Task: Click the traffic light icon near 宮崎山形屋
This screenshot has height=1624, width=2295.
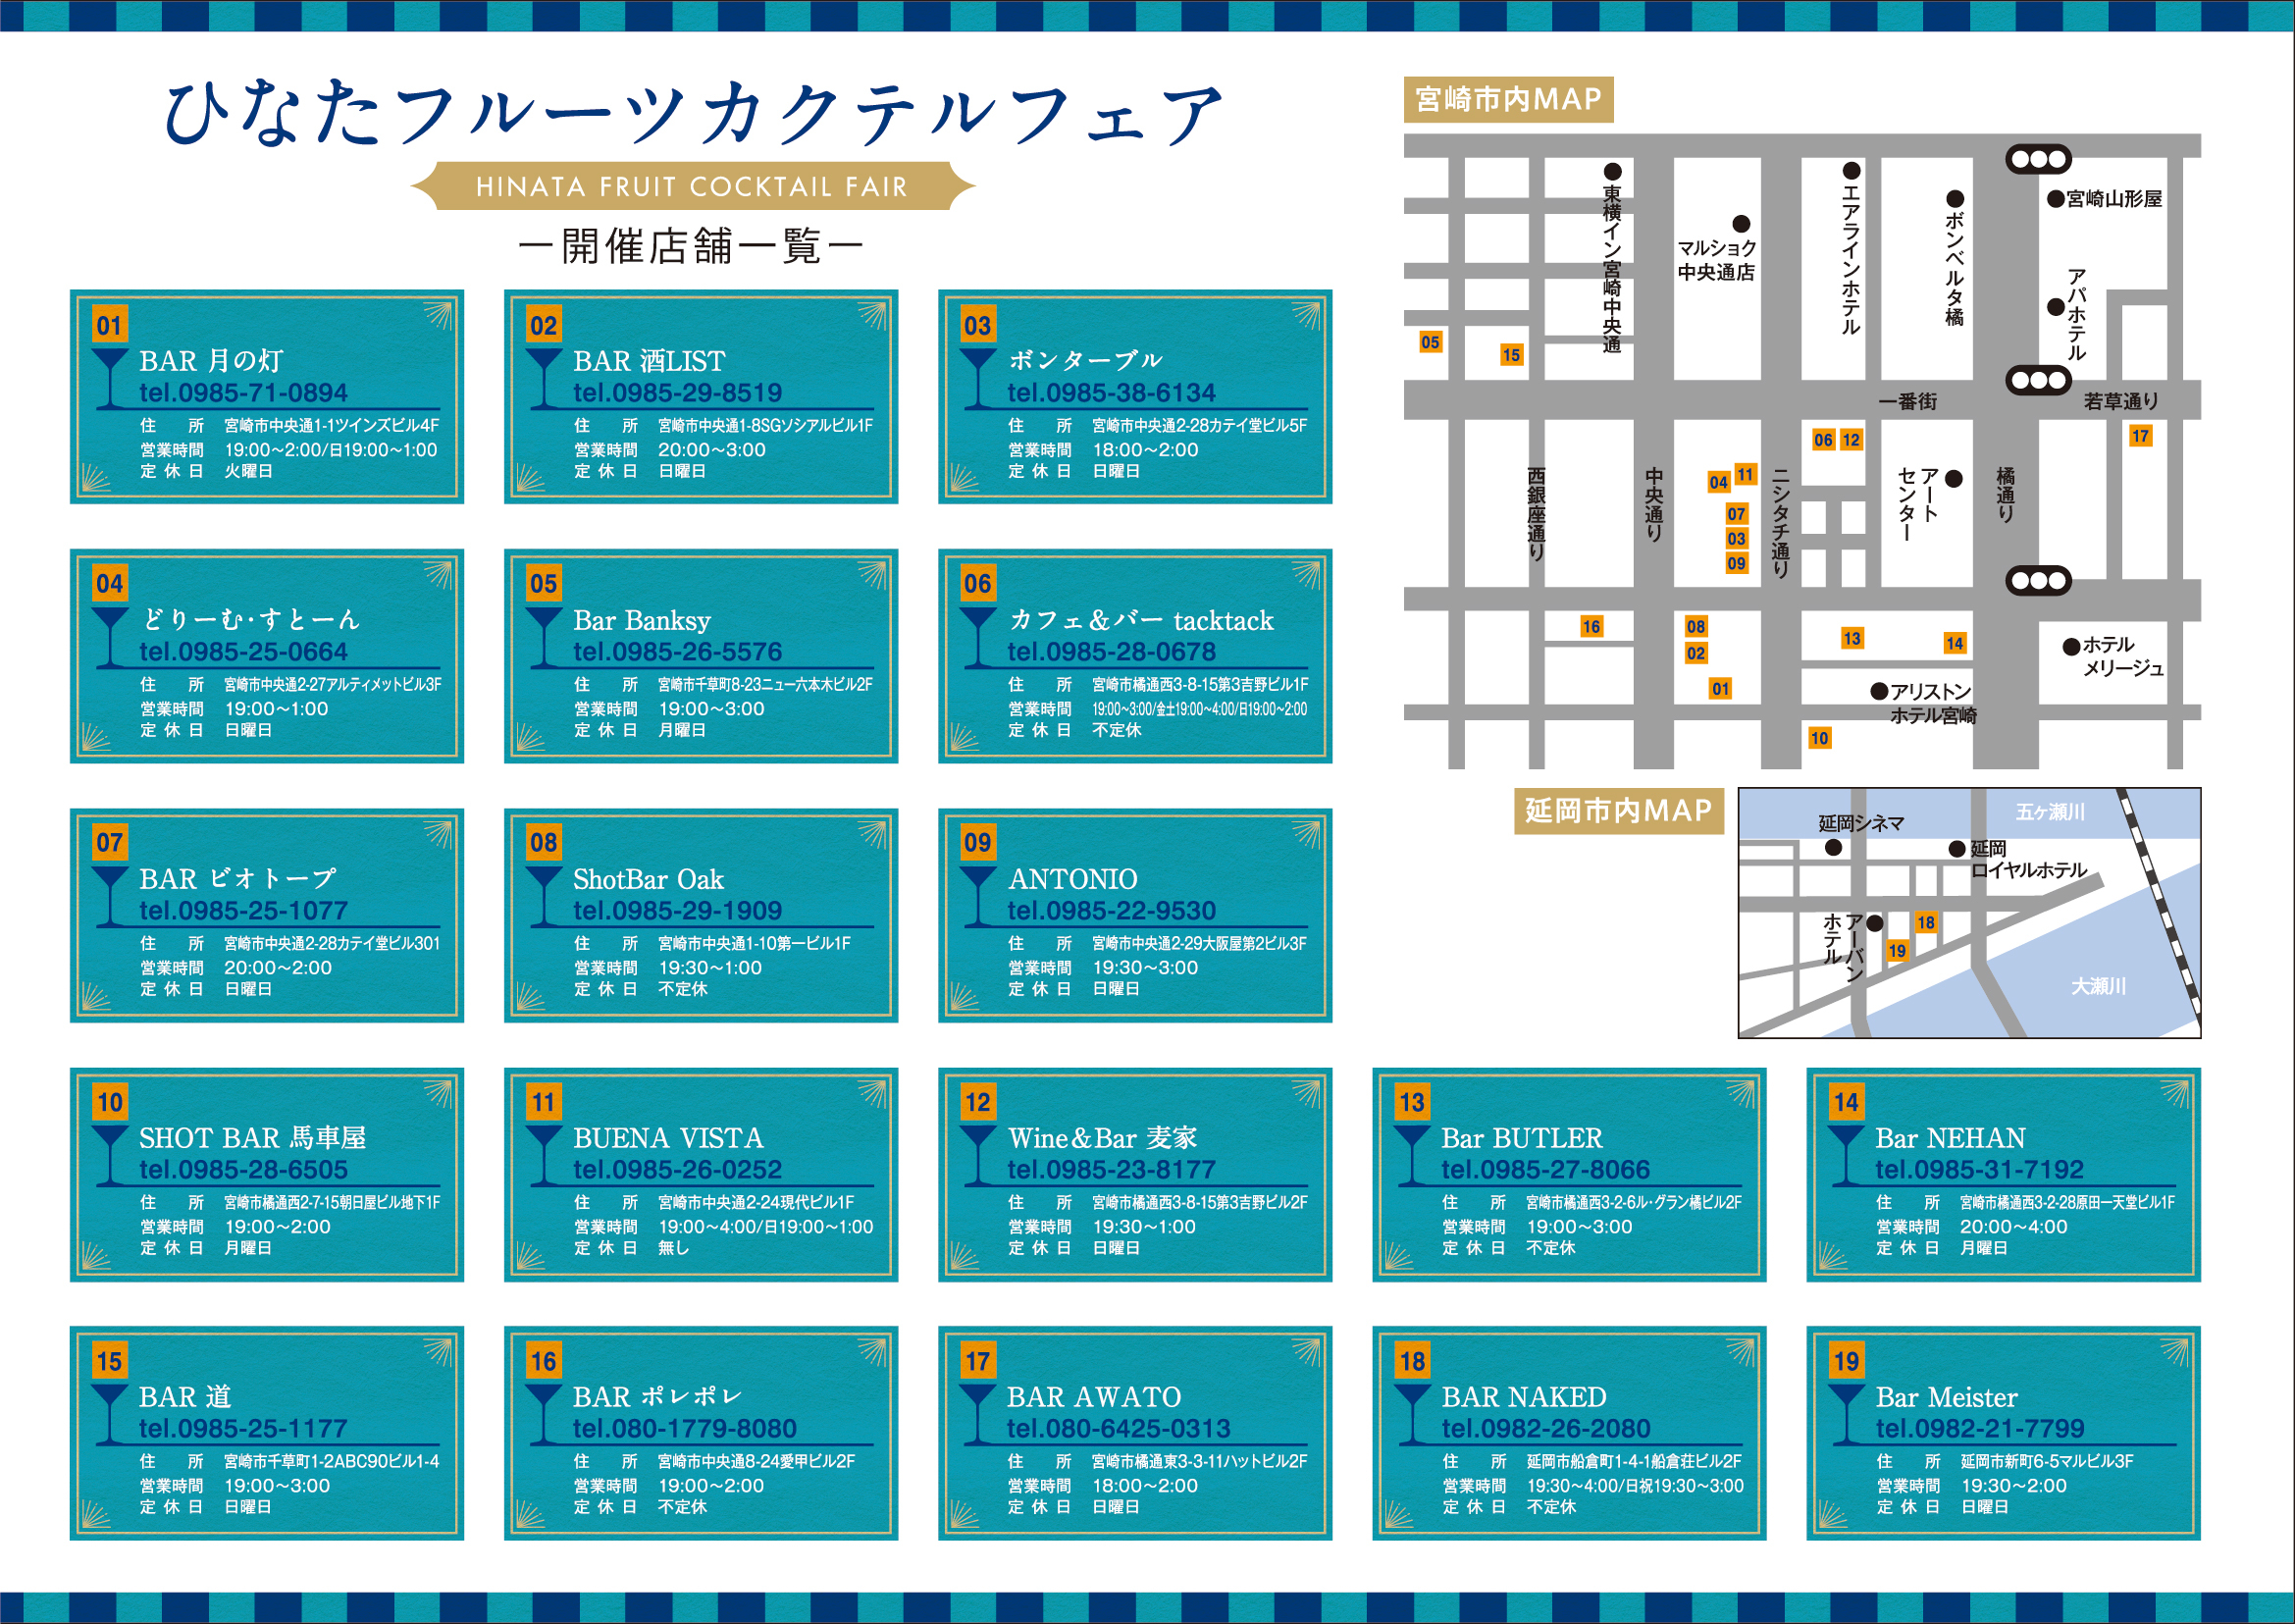Action: click(x=2038, y=159)
